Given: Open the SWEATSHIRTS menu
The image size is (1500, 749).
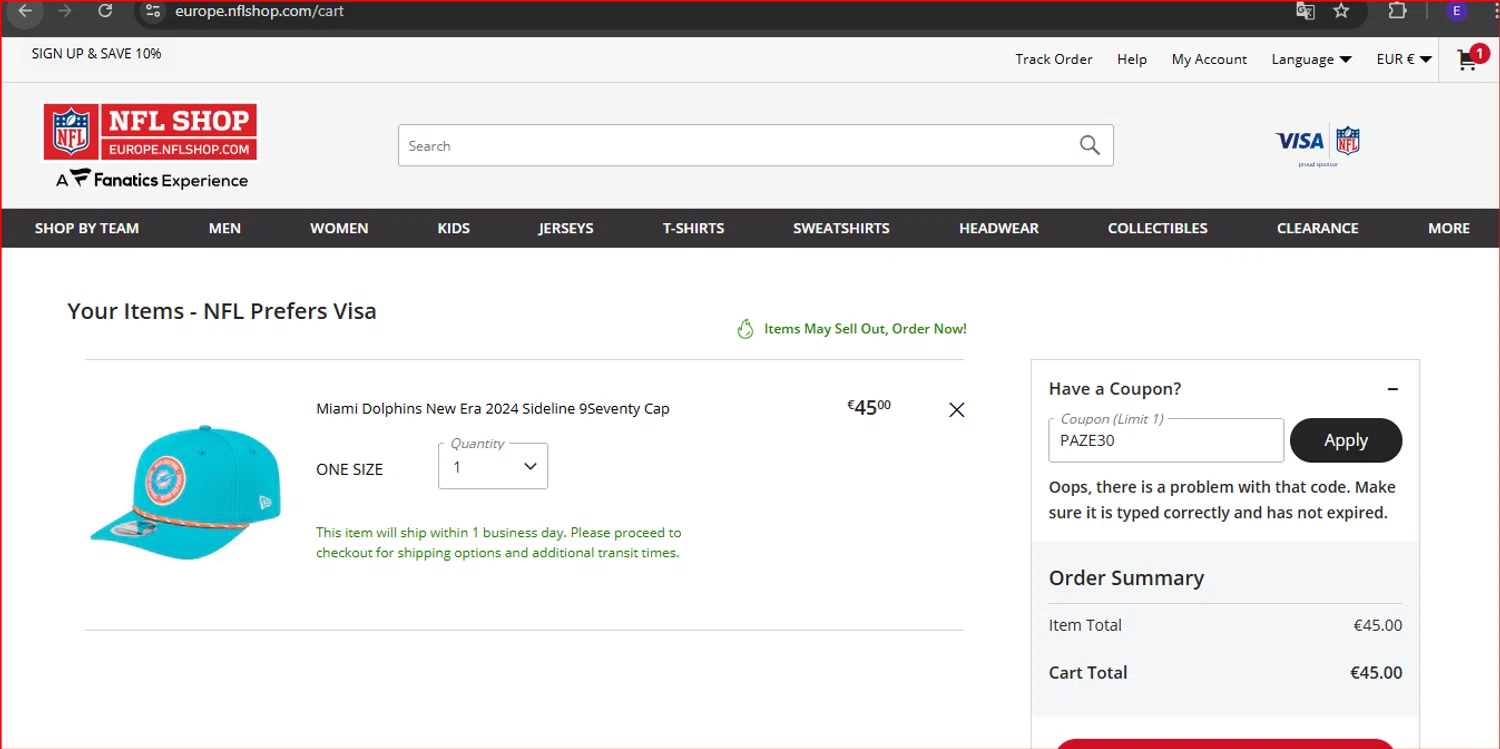Looking at the screenshot, I should [x=841, y=228].
